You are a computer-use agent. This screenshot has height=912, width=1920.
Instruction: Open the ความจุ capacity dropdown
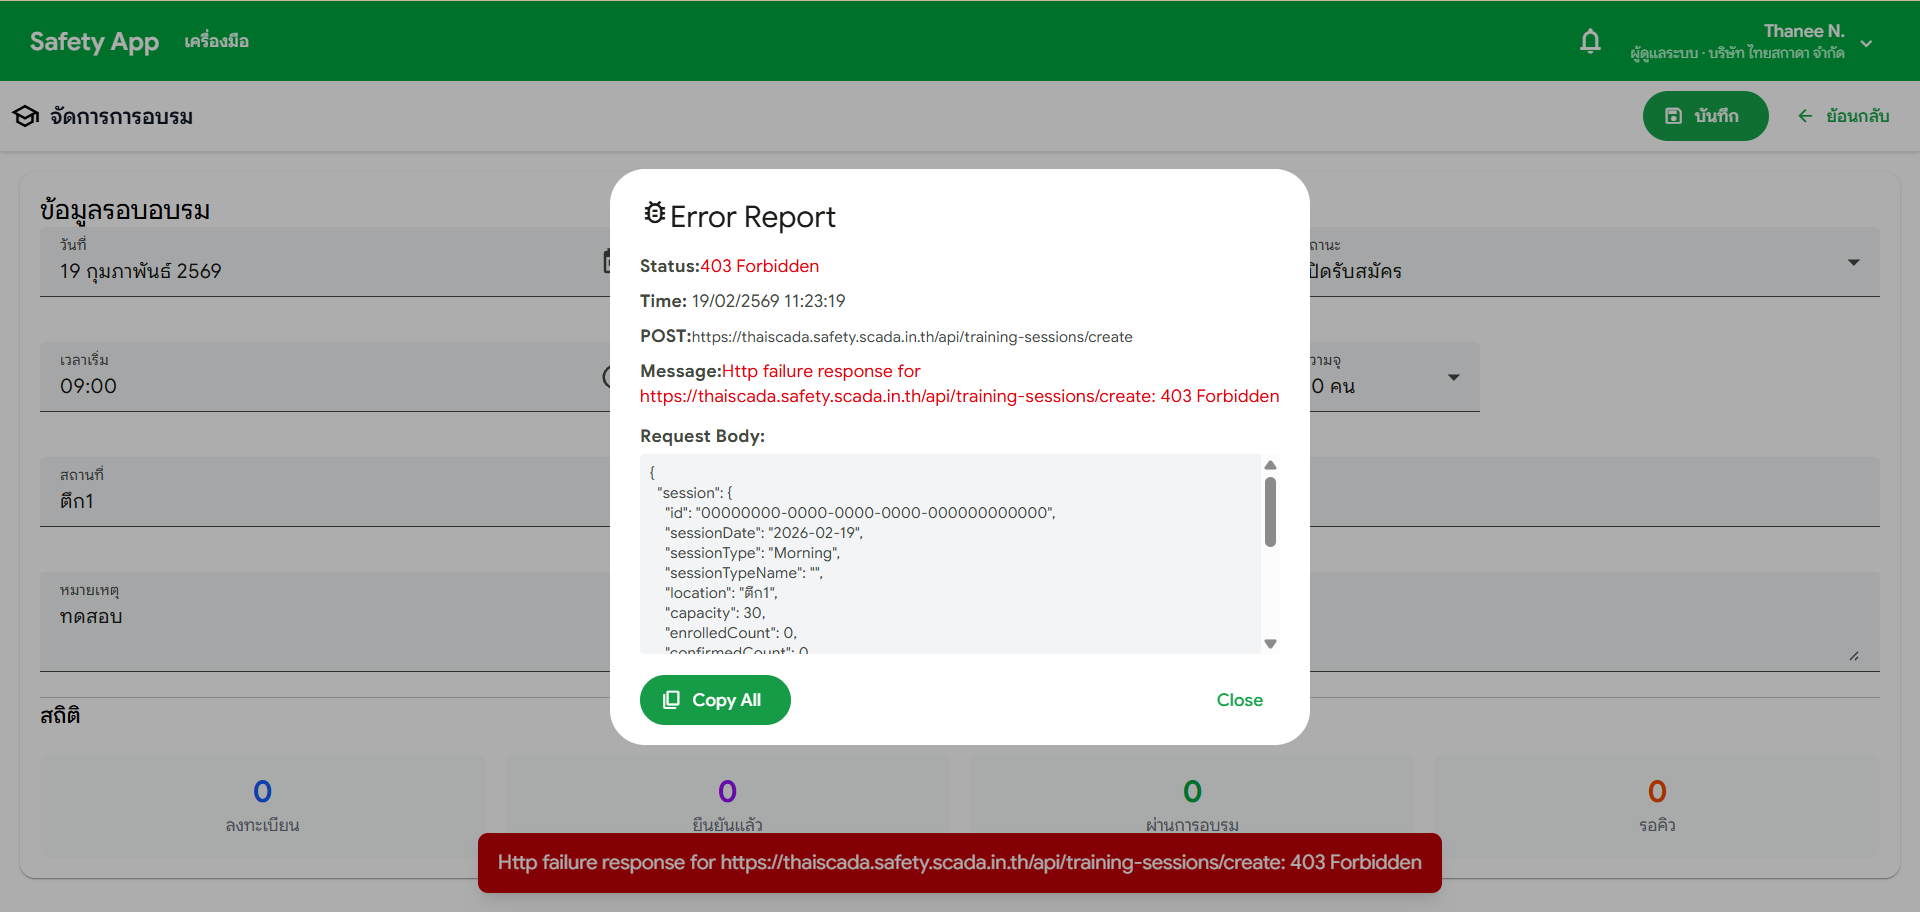pos(1455,377)
